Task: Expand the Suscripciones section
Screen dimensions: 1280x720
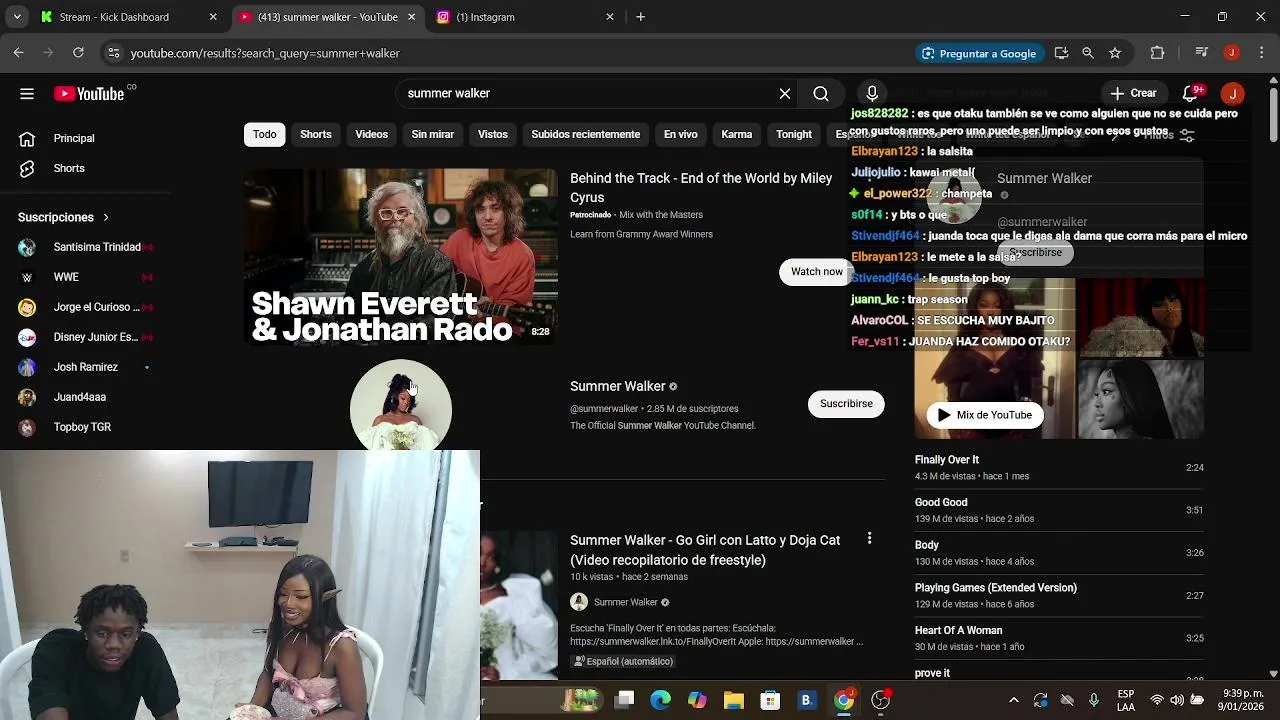Action: pos(64,217)
